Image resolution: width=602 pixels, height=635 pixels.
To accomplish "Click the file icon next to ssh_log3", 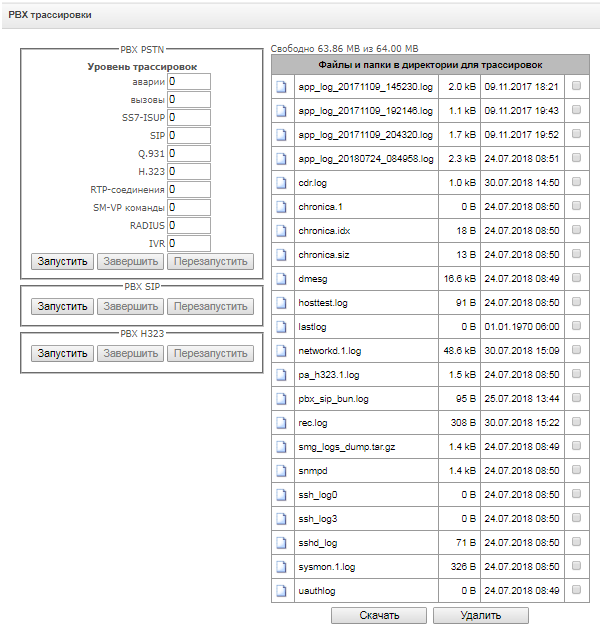I will (x=281, y=519).
